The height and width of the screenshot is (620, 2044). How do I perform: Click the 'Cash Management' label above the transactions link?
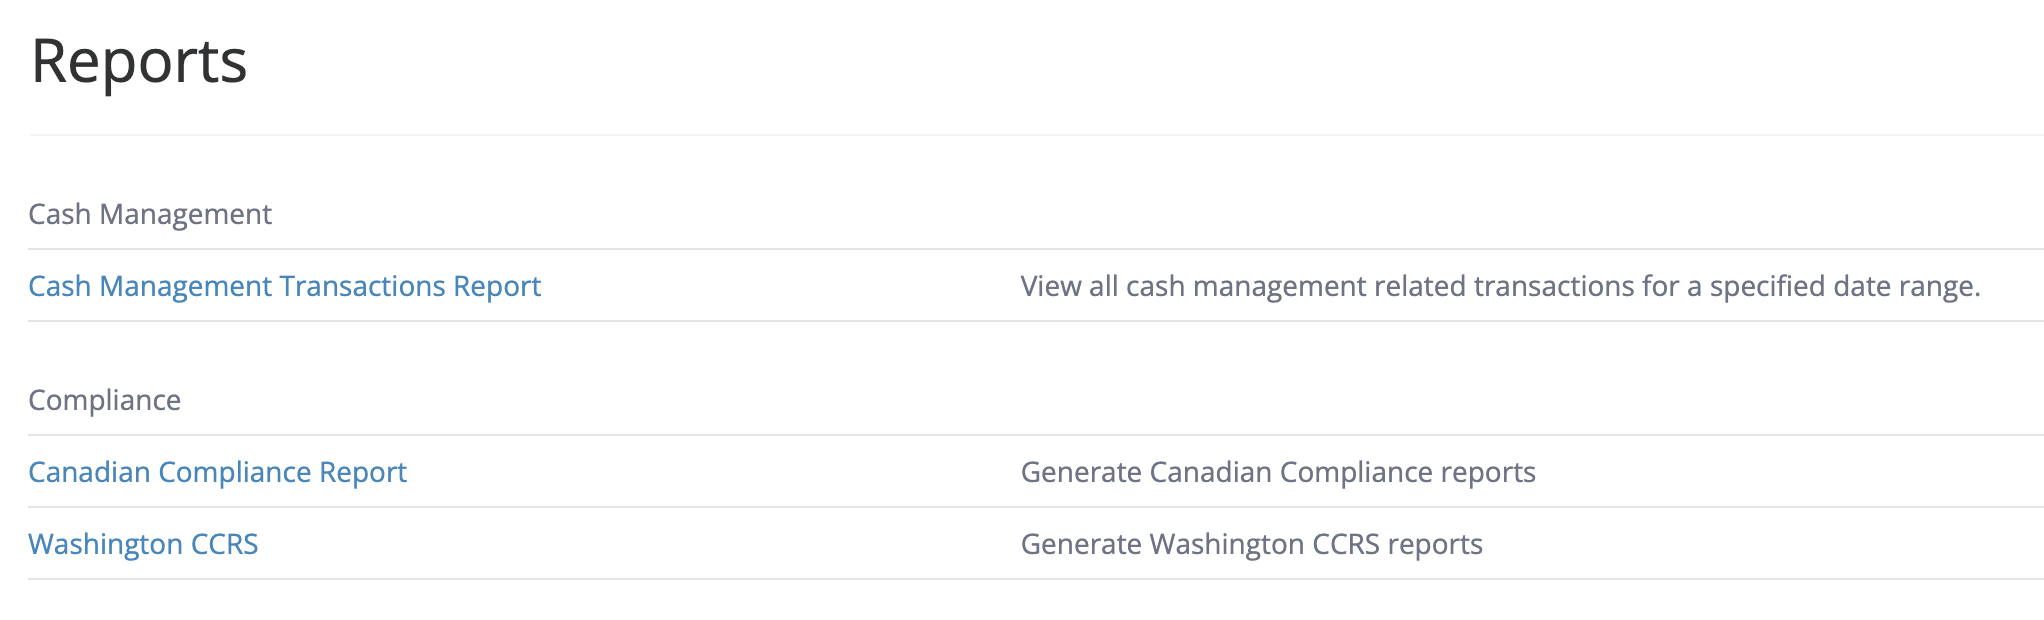[x=150, y=214]
